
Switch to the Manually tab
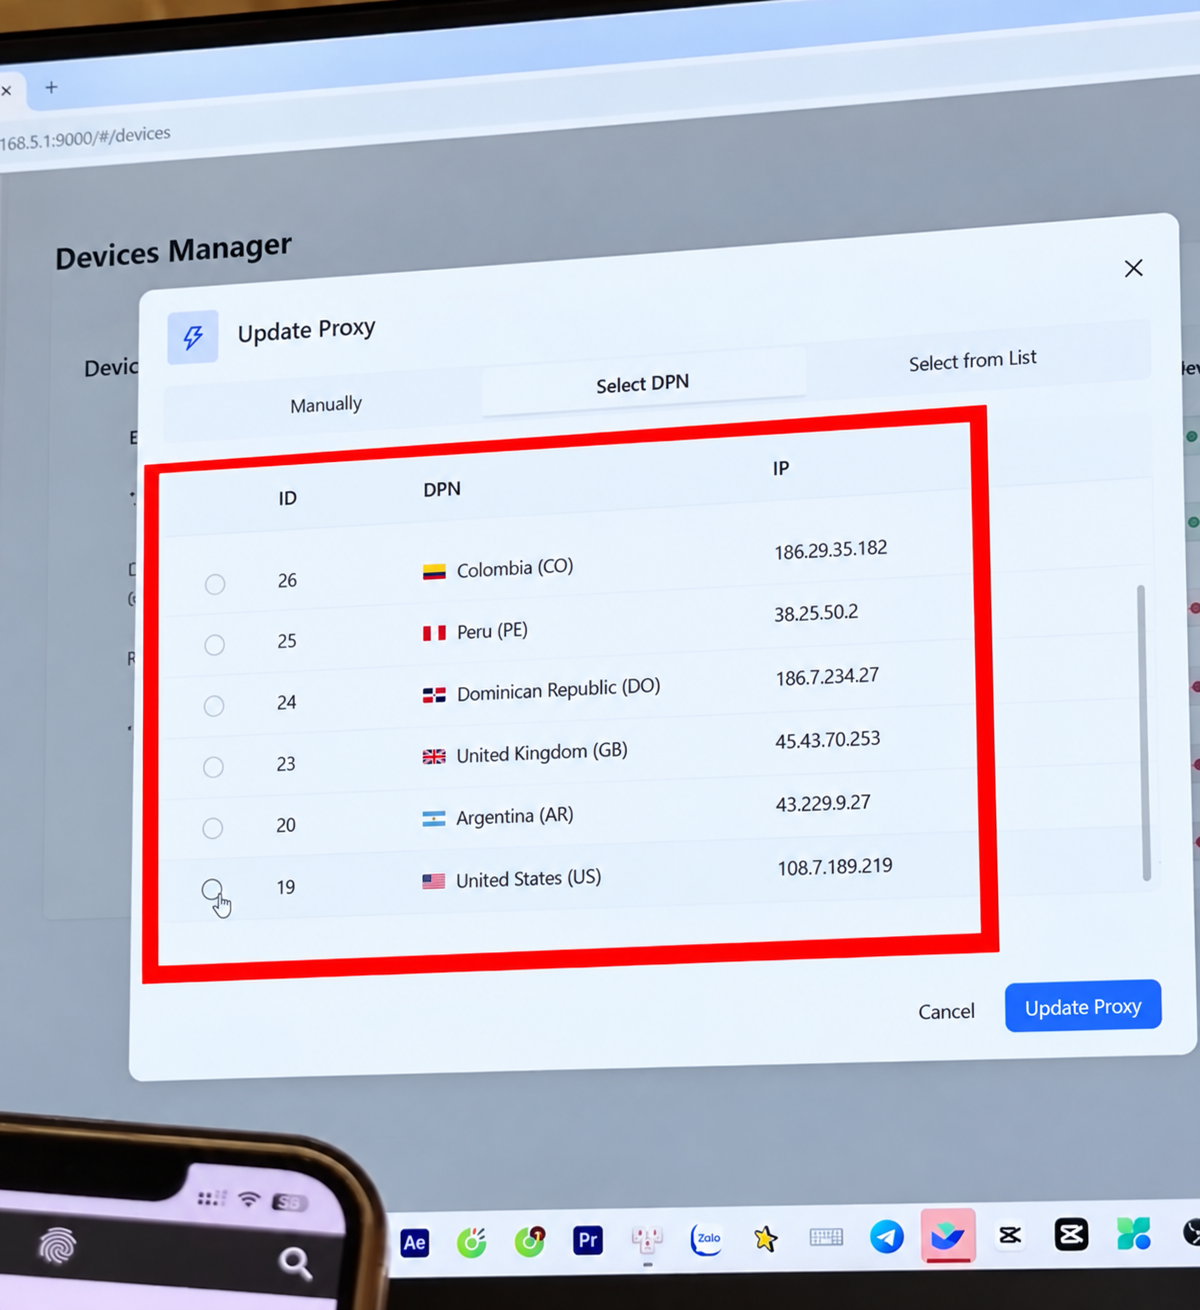[x=326, y=405]
